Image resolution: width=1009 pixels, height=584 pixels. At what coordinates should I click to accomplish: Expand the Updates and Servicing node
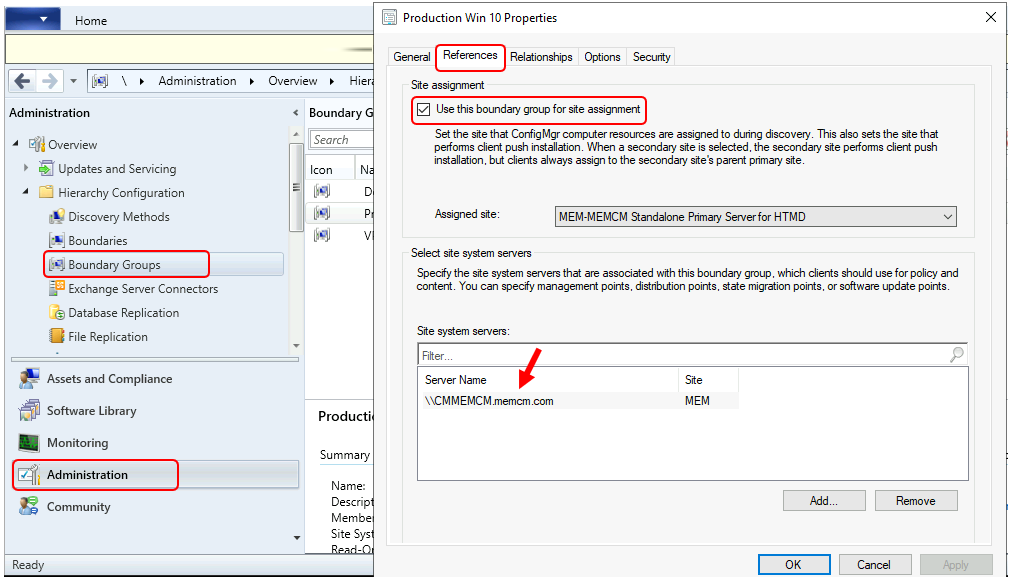(x=26, y=168)
